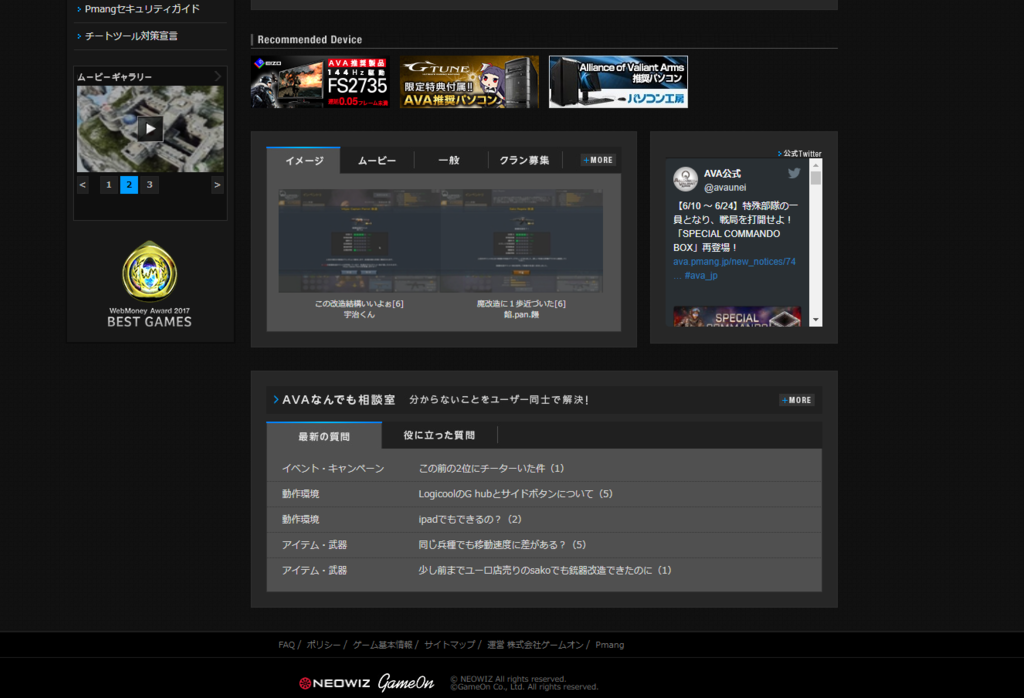Open the サイトマップ footer link
Screen dimensions: 1024x698
click(449, 644)
